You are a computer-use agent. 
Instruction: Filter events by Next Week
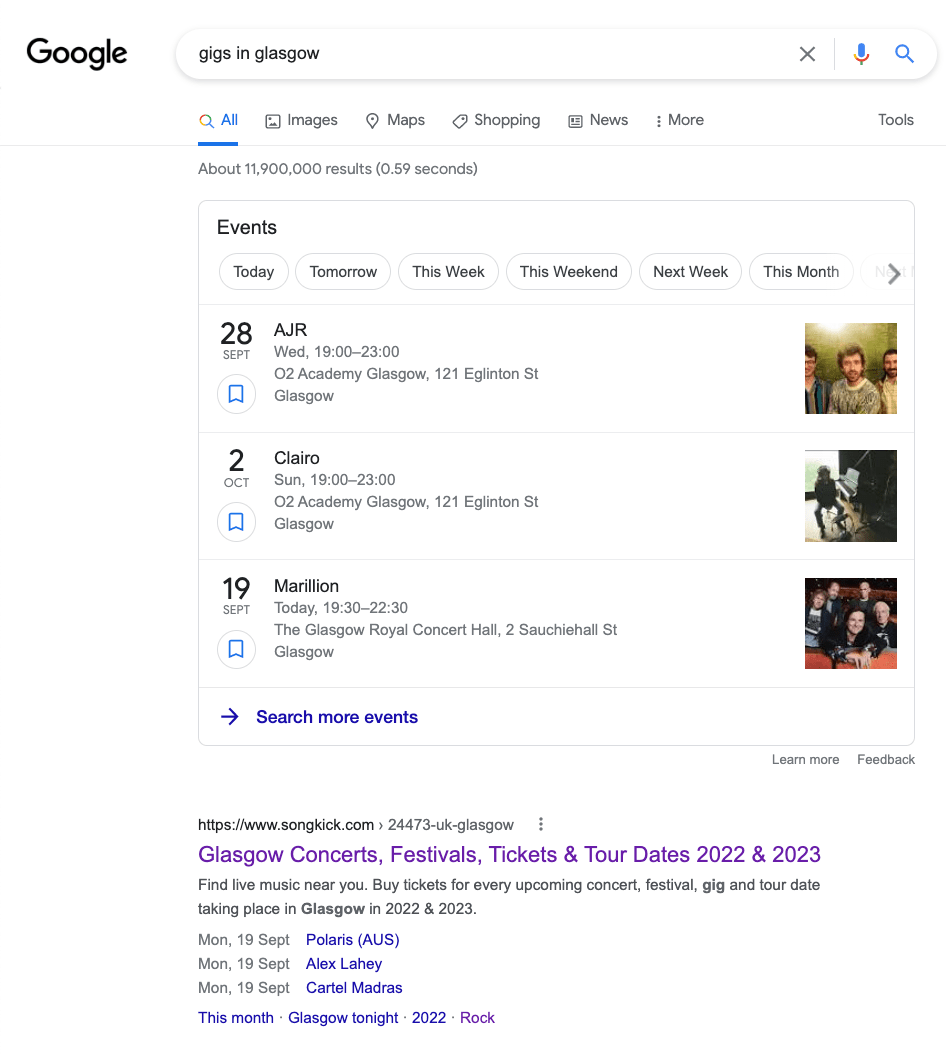coord(690,271)
